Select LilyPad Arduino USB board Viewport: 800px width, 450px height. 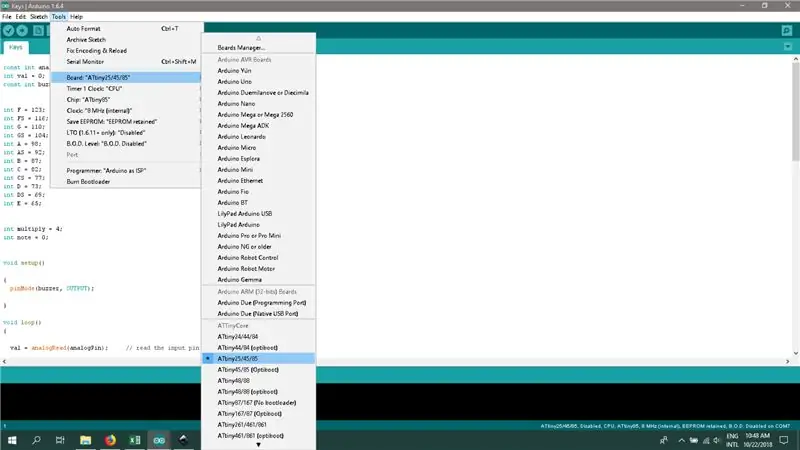259,214
